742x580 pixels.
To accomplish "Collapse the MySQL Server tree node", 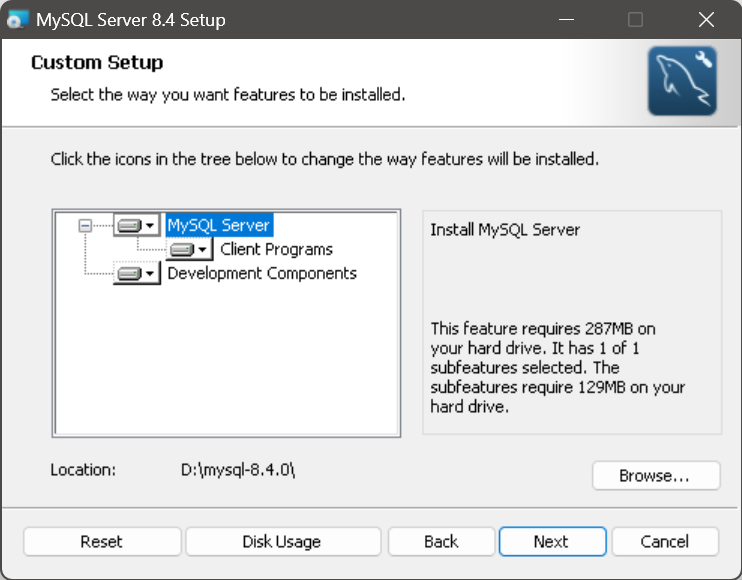I will [x=85, y=226].
